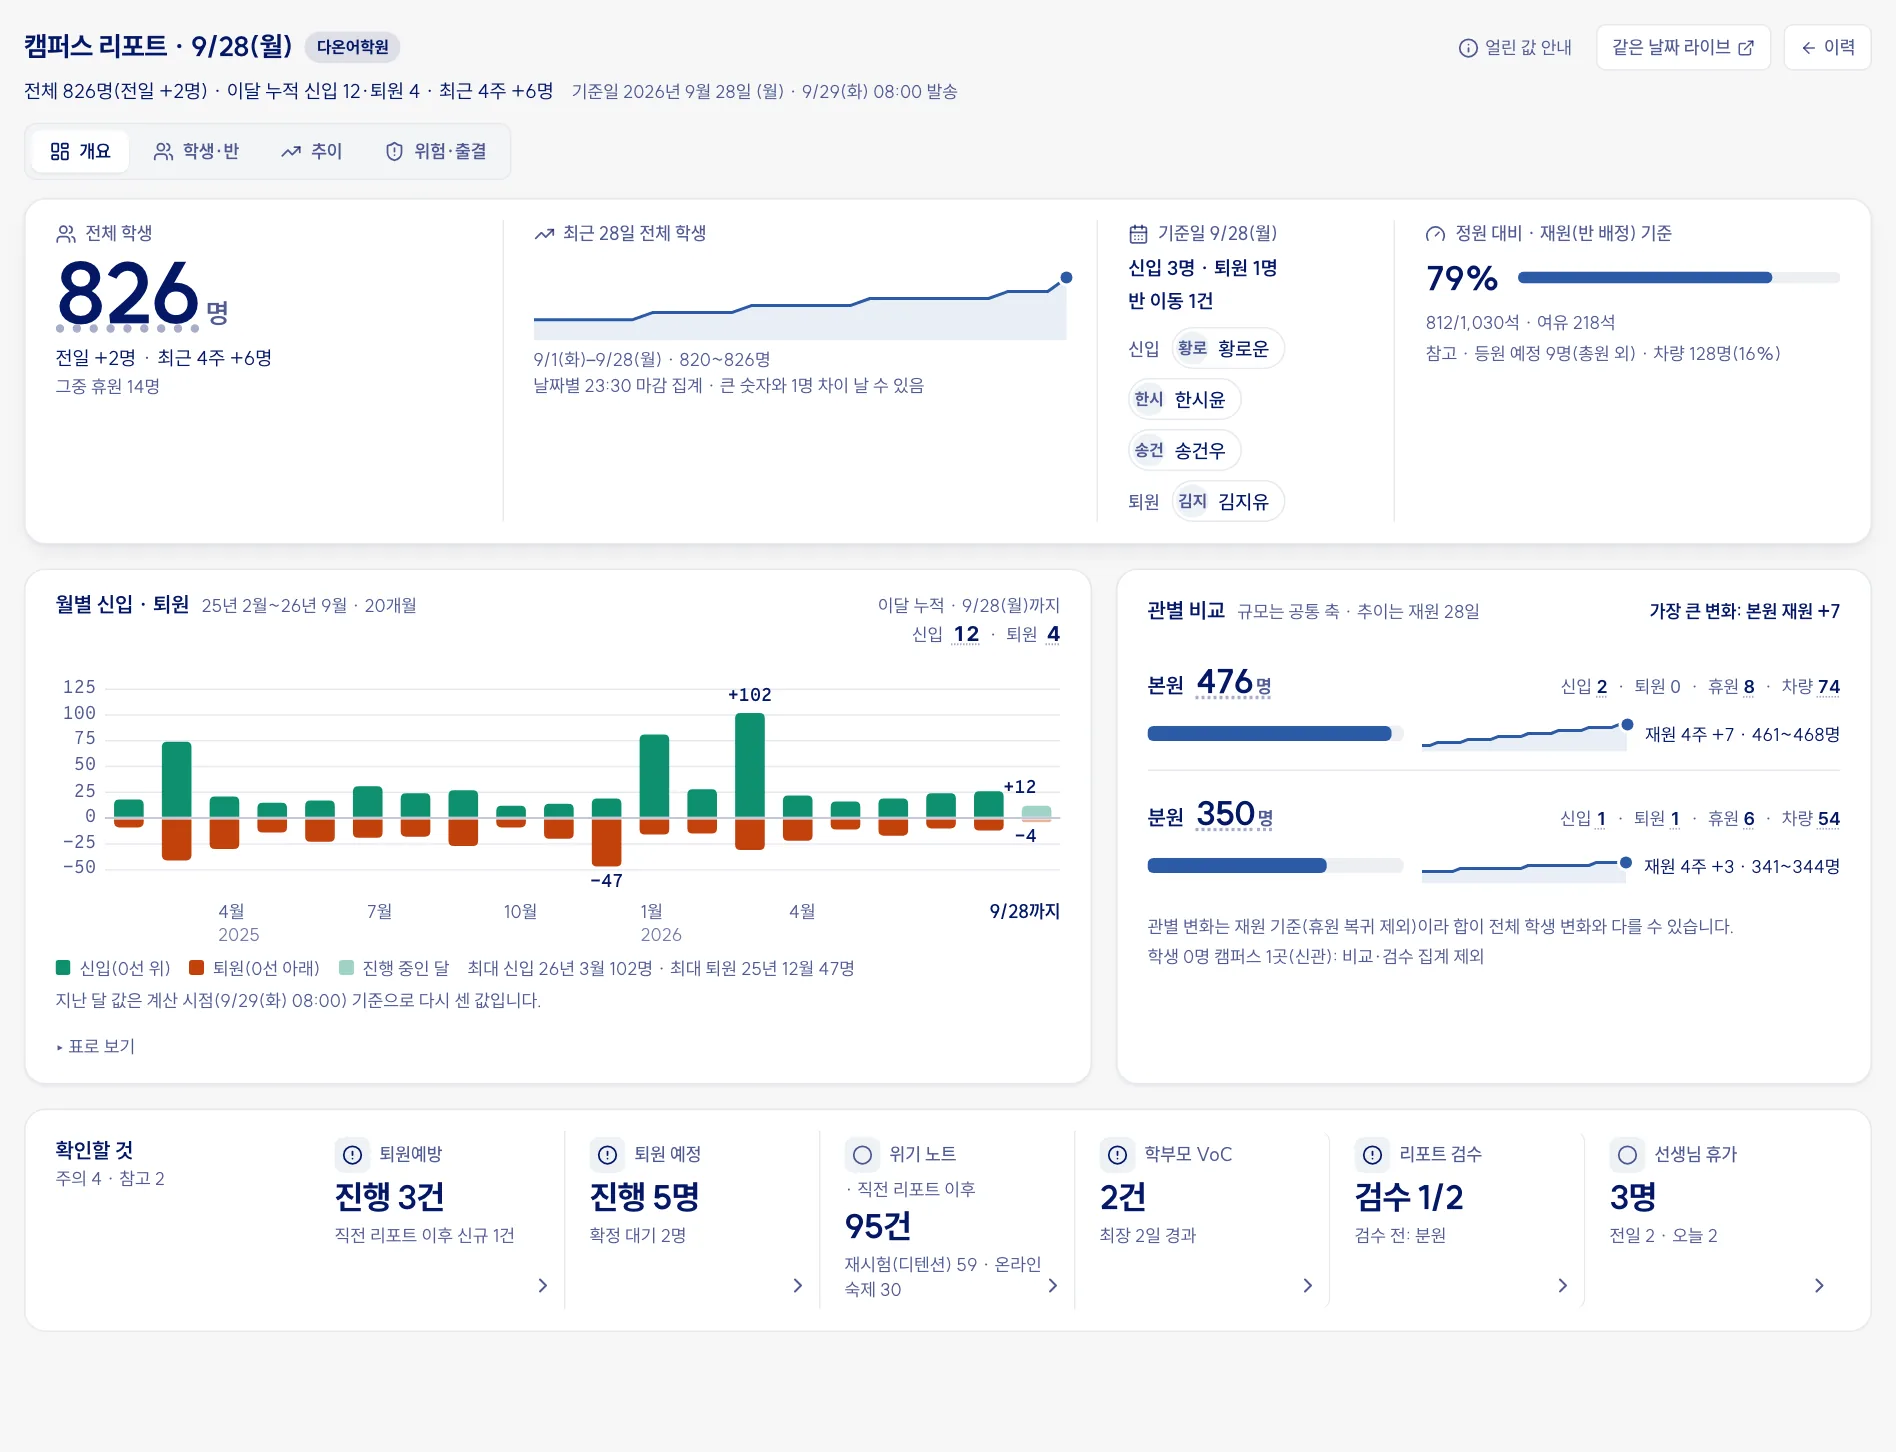Click the 최근 28일 전체 학생 trend icon
The image size is (1896, 1452).
point(544,234)
